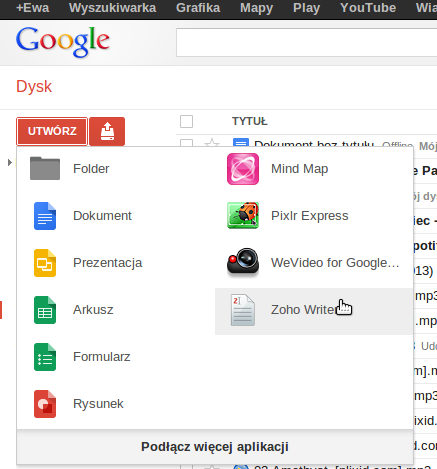Choose Folder from the create menu
437x469 pixels.
pyautogui.click(x=116, y=169)
